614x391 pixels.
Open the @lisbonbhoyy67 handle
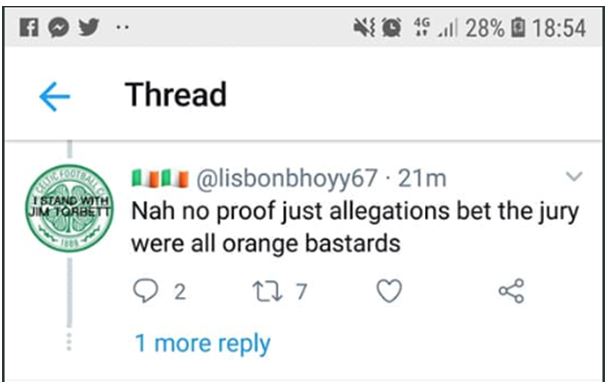pyautogui.click(x=287, y=178)
